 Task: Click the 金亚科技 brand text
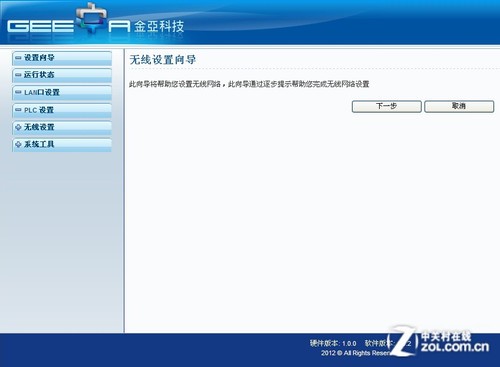point(159,26)
